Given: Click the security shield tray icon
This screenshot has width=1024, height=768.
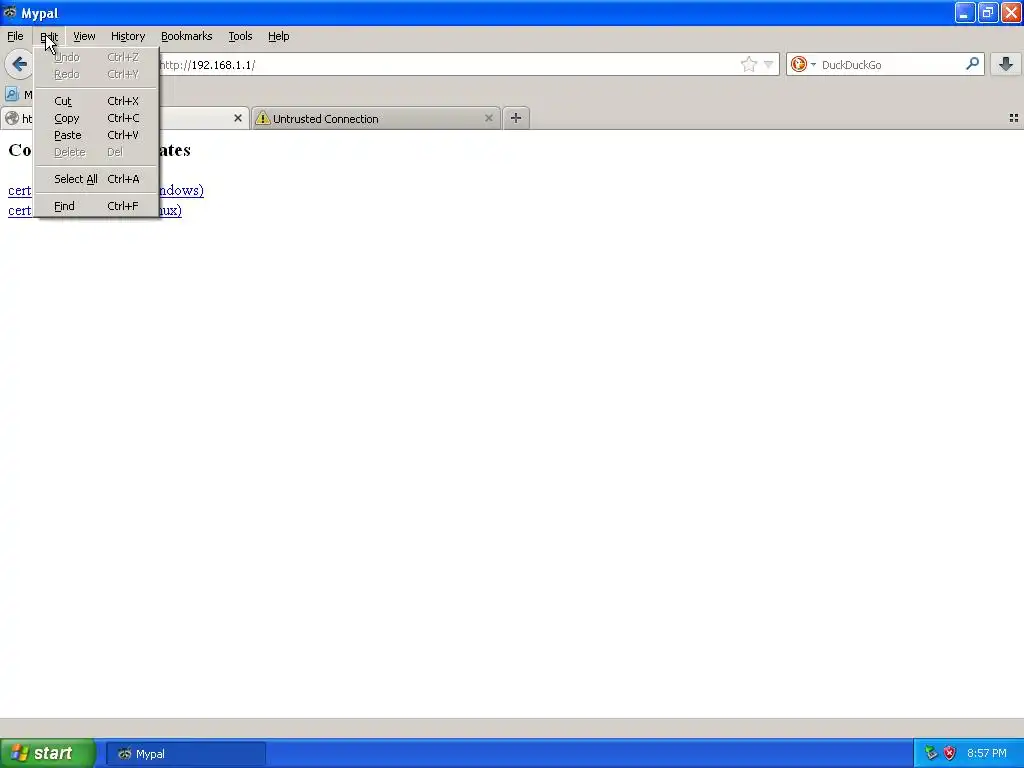Looking at the screenshot, I should pos(950,754).
